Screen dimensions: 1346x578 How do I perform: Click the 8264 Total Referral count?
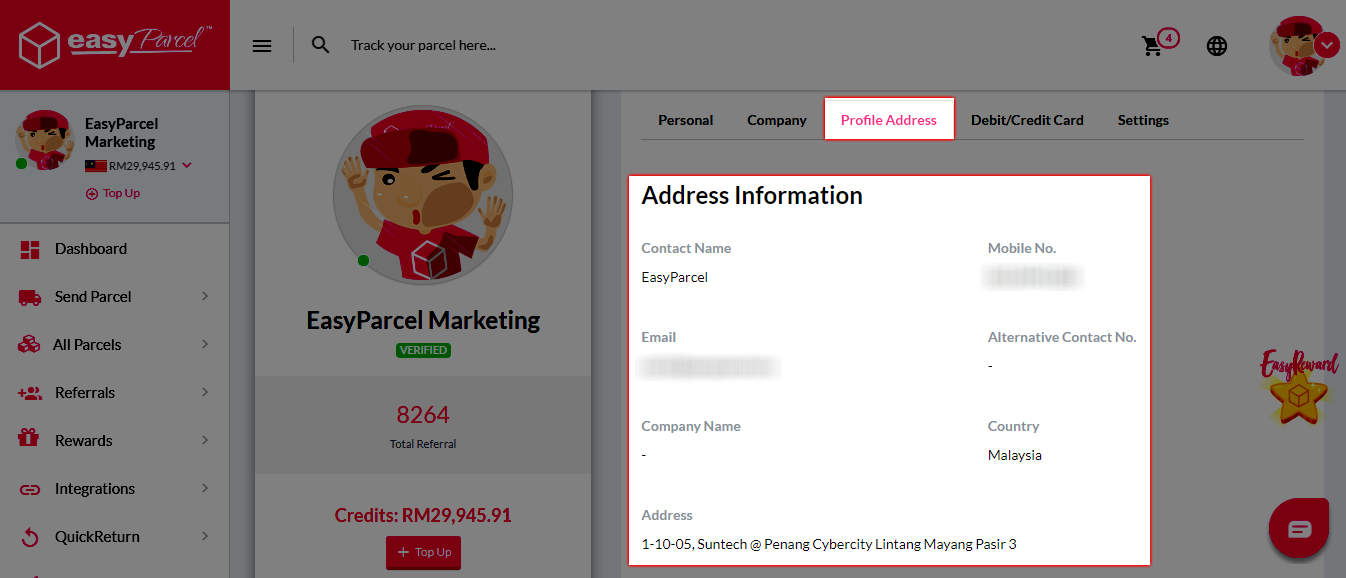(x=423, y=415)
